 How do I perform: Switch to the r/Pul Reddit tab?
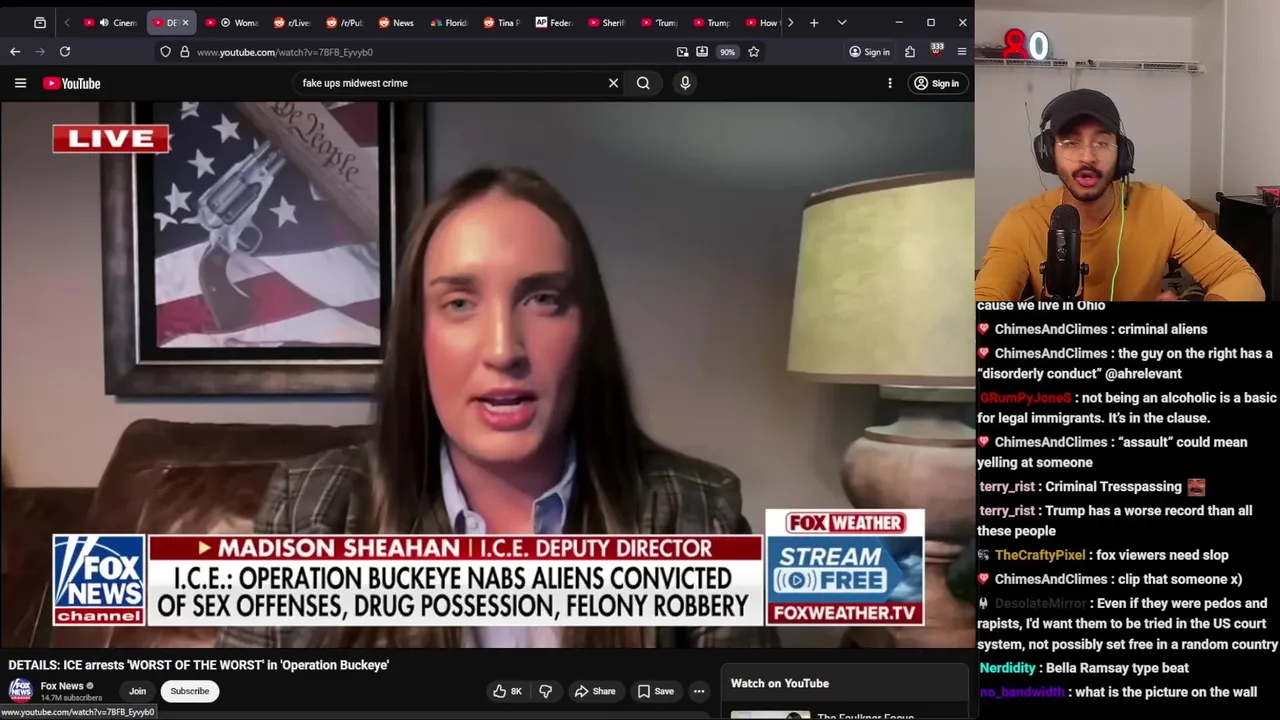tap(345, 22)
